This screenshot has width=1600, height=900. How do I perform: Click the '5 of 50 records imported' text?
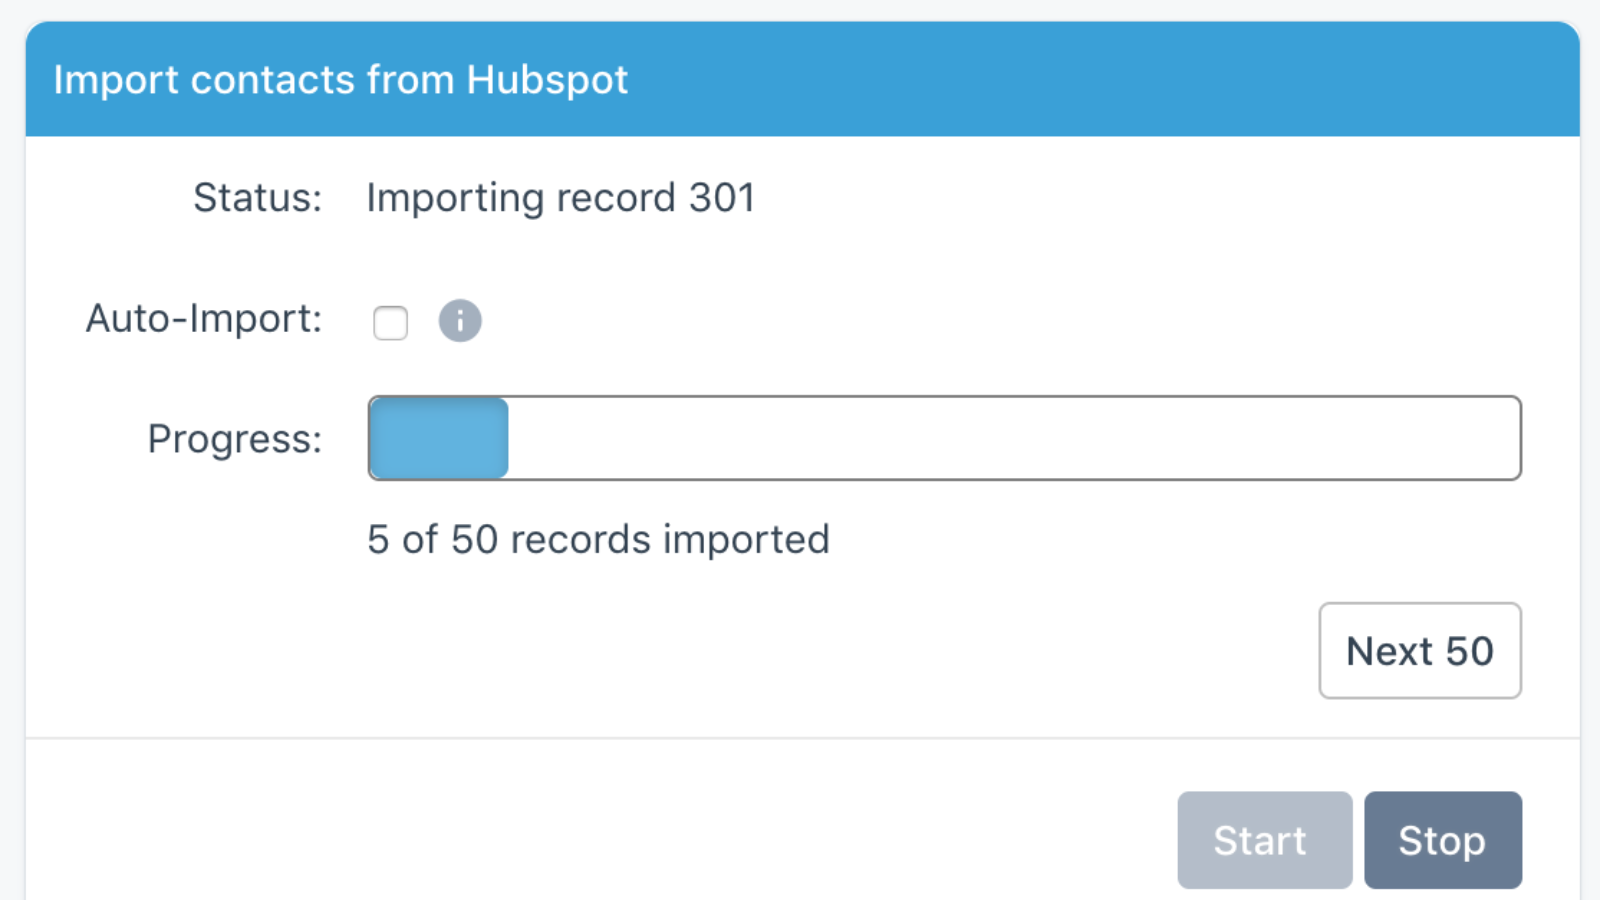coord(599,538)
